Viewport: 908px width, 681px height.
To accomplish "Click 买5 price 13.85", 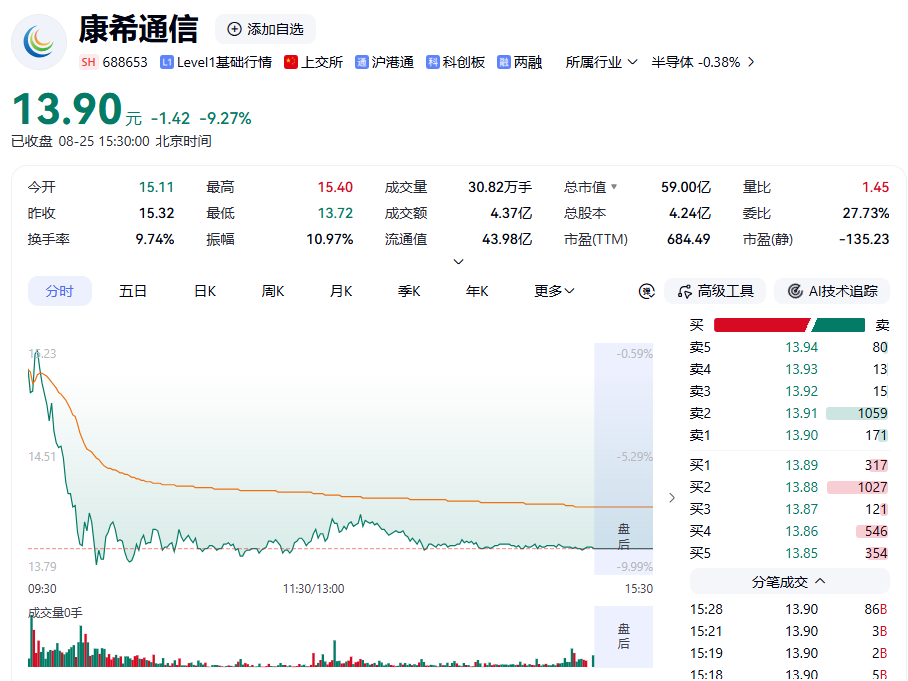I will [x=801, y=553].
